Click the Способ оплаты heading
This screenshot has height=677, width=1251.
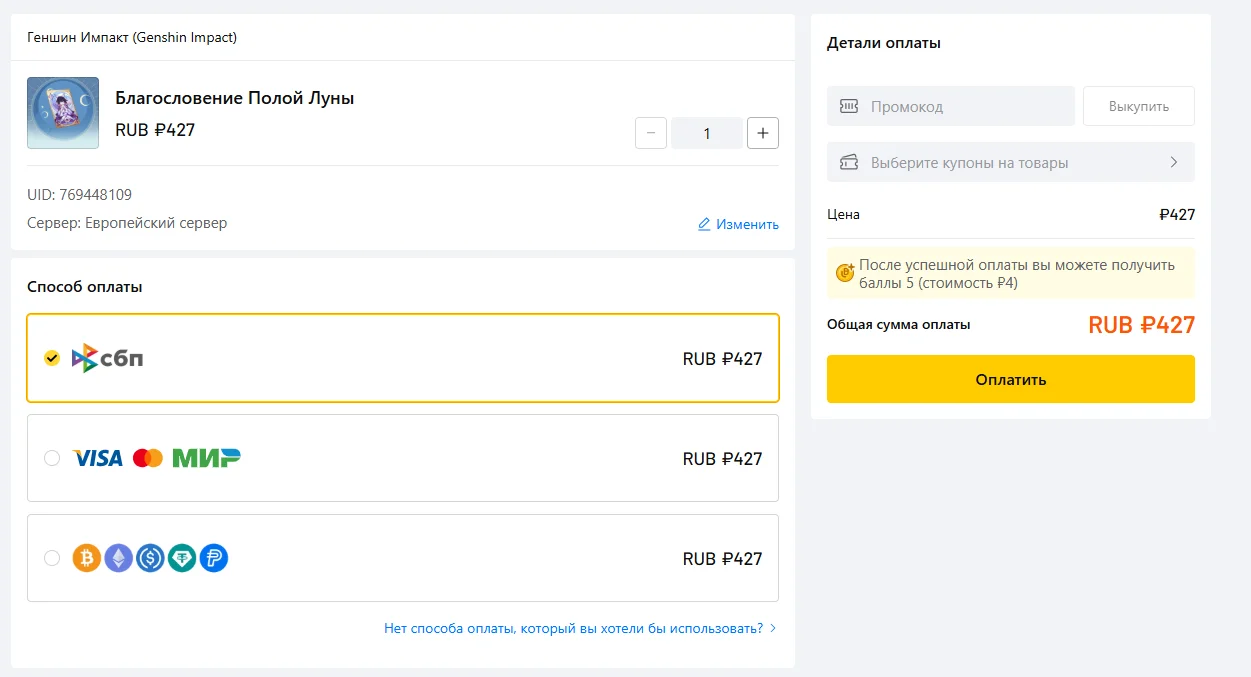point(85,287)
